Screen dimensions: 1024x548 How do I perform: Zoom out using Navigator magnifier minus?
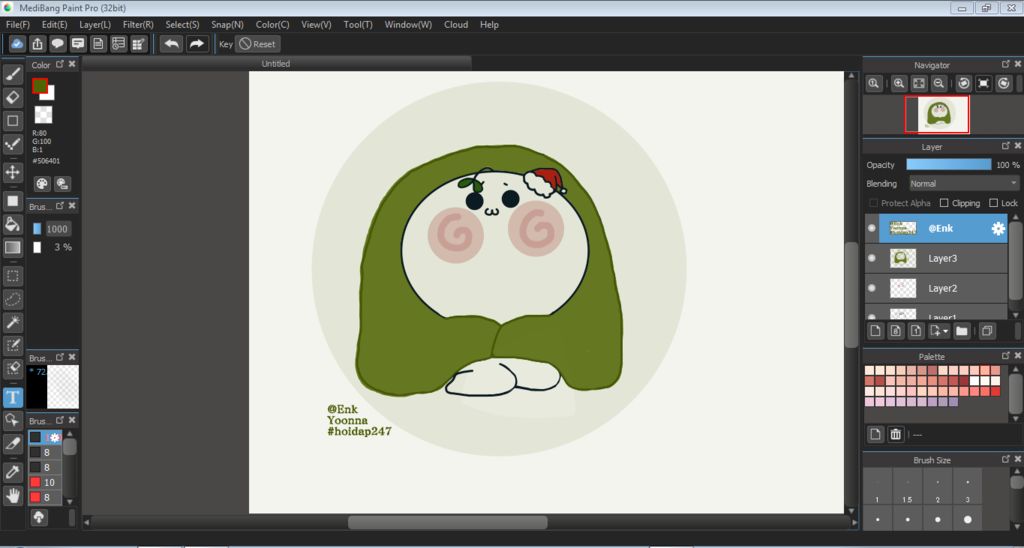[938, 83]
